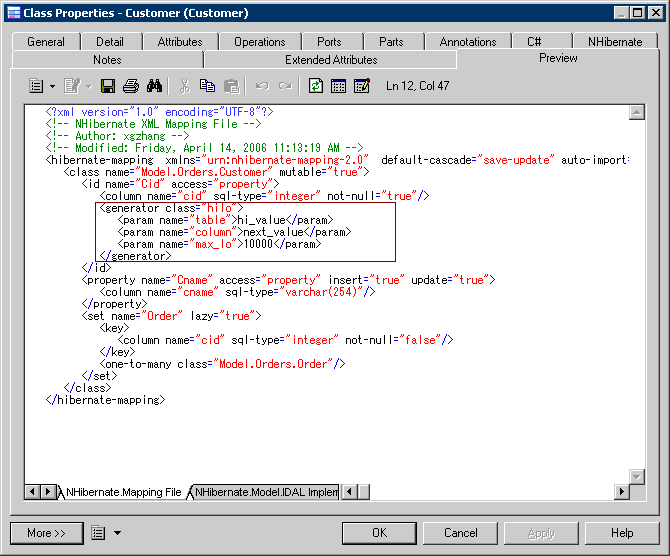
Task: Click the bottom properties menu icon
Action: pos(98,533)
